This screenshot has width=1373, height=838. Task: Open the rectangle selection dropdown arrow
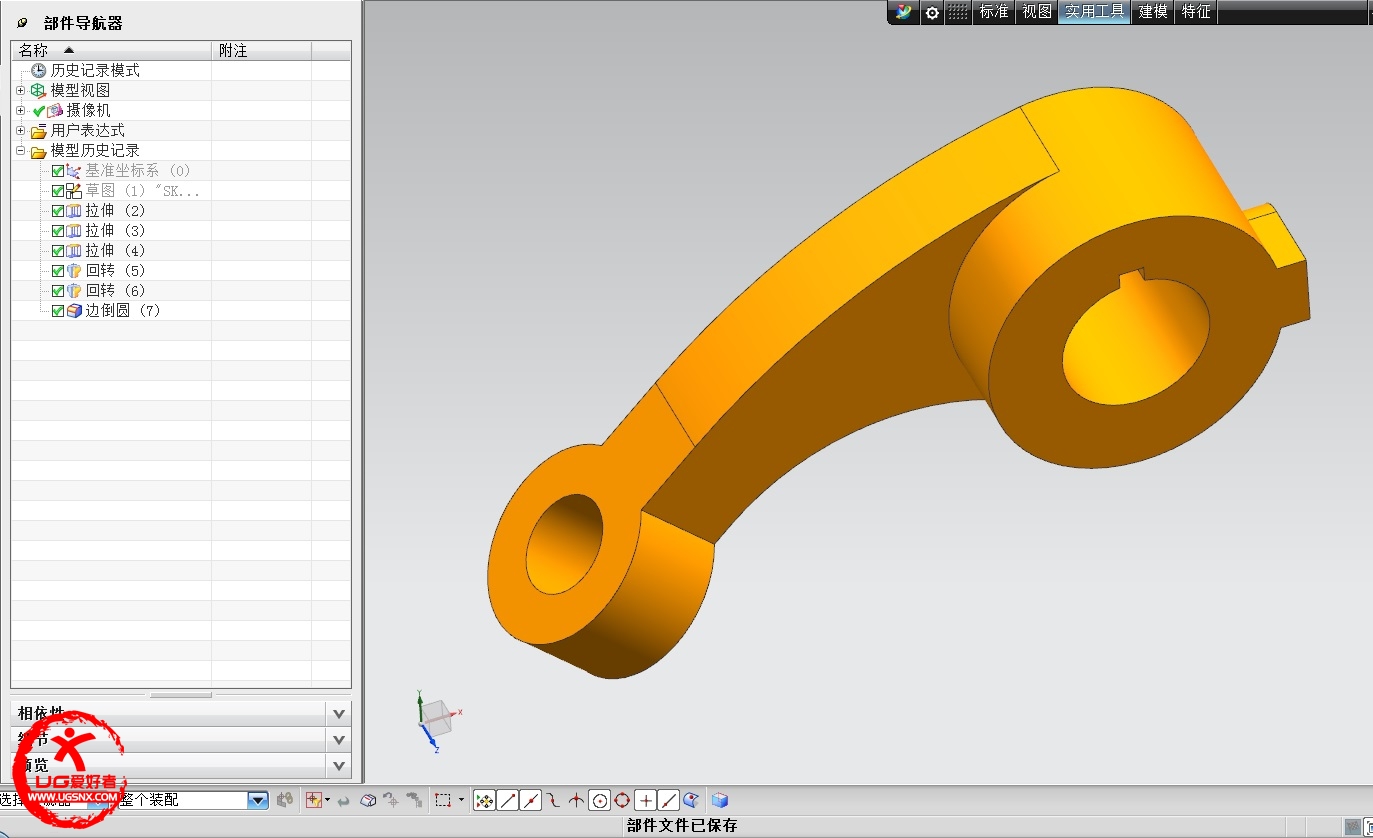pos(461,800)
